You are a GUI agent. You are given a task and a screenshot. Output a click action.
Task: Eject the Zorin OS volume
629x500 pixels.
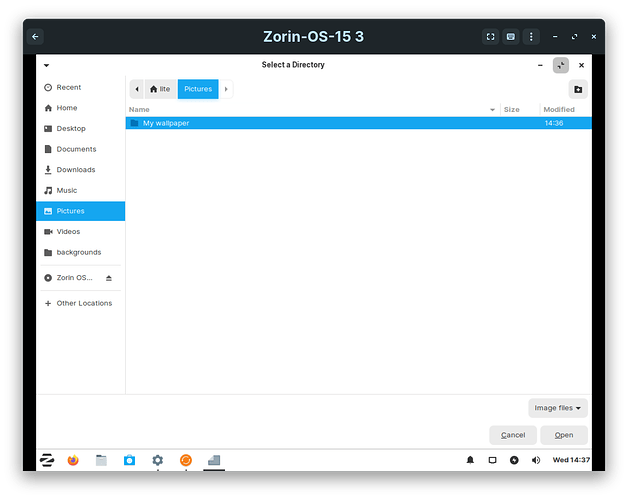point(109,278)
